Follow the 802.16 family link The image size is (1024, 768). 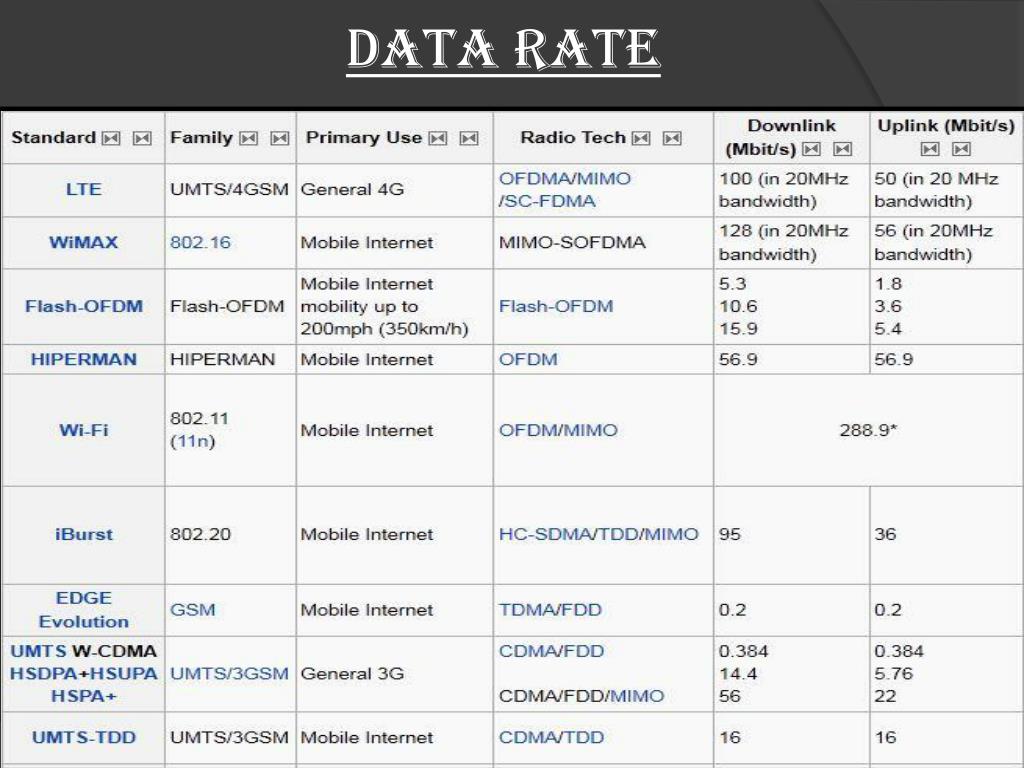(x=200, y=242)
